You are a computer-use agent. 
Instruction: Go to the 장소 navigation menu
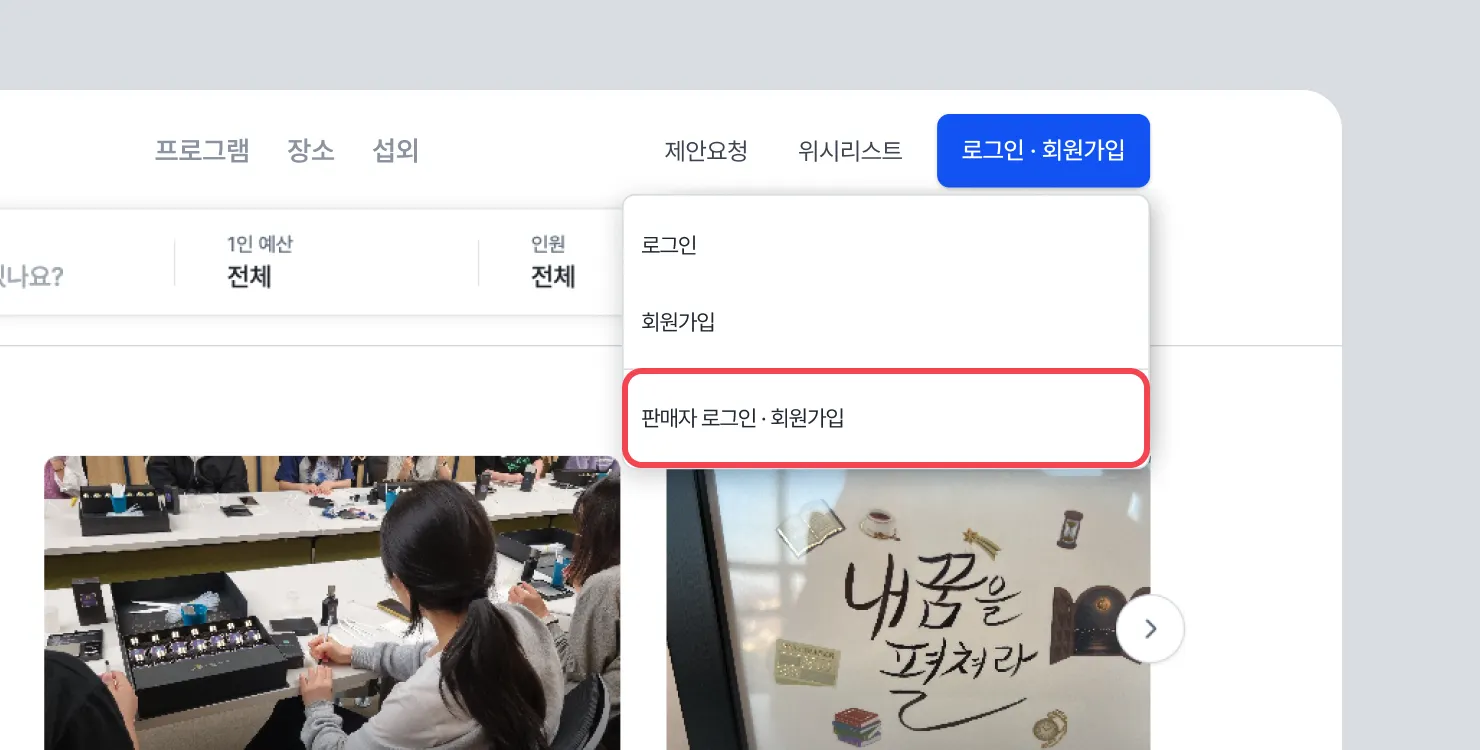pos(311,151)
